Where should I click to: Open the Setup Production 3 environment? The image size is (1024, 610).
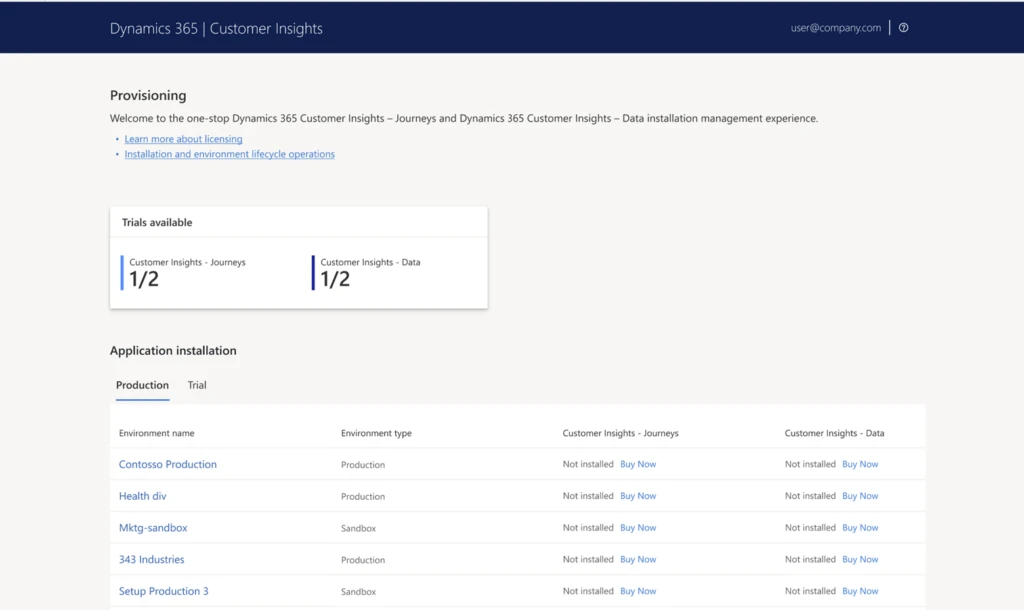coord(163,591)
